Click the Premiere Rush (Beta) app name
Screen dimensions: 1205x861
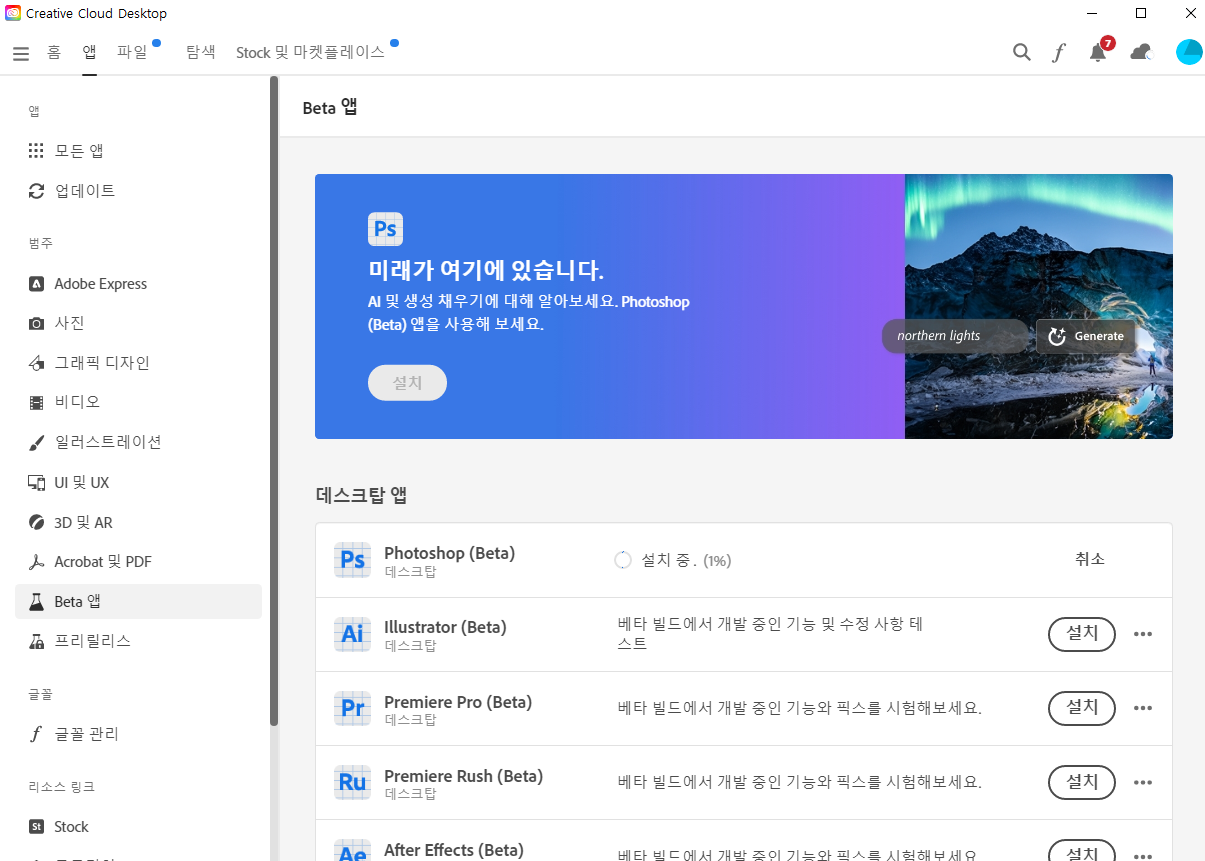[x=463, y=776]
